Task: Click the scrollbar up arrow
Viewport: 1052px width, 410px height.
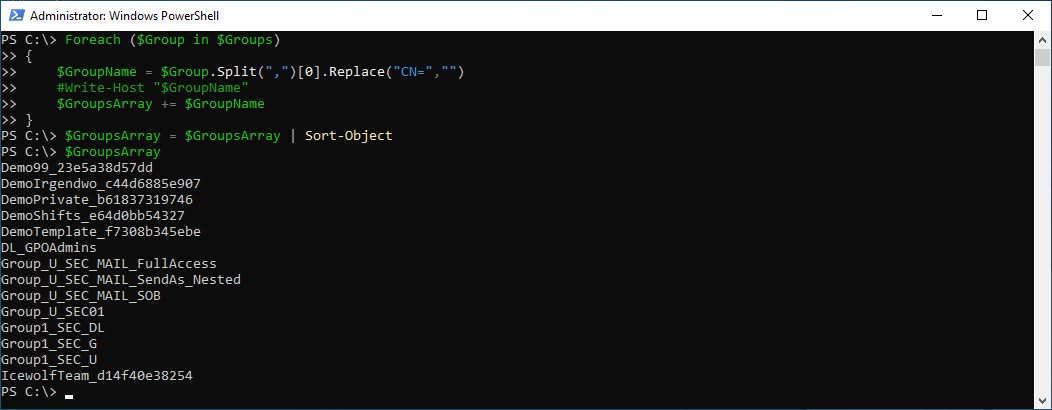Action: point(1042,40)
